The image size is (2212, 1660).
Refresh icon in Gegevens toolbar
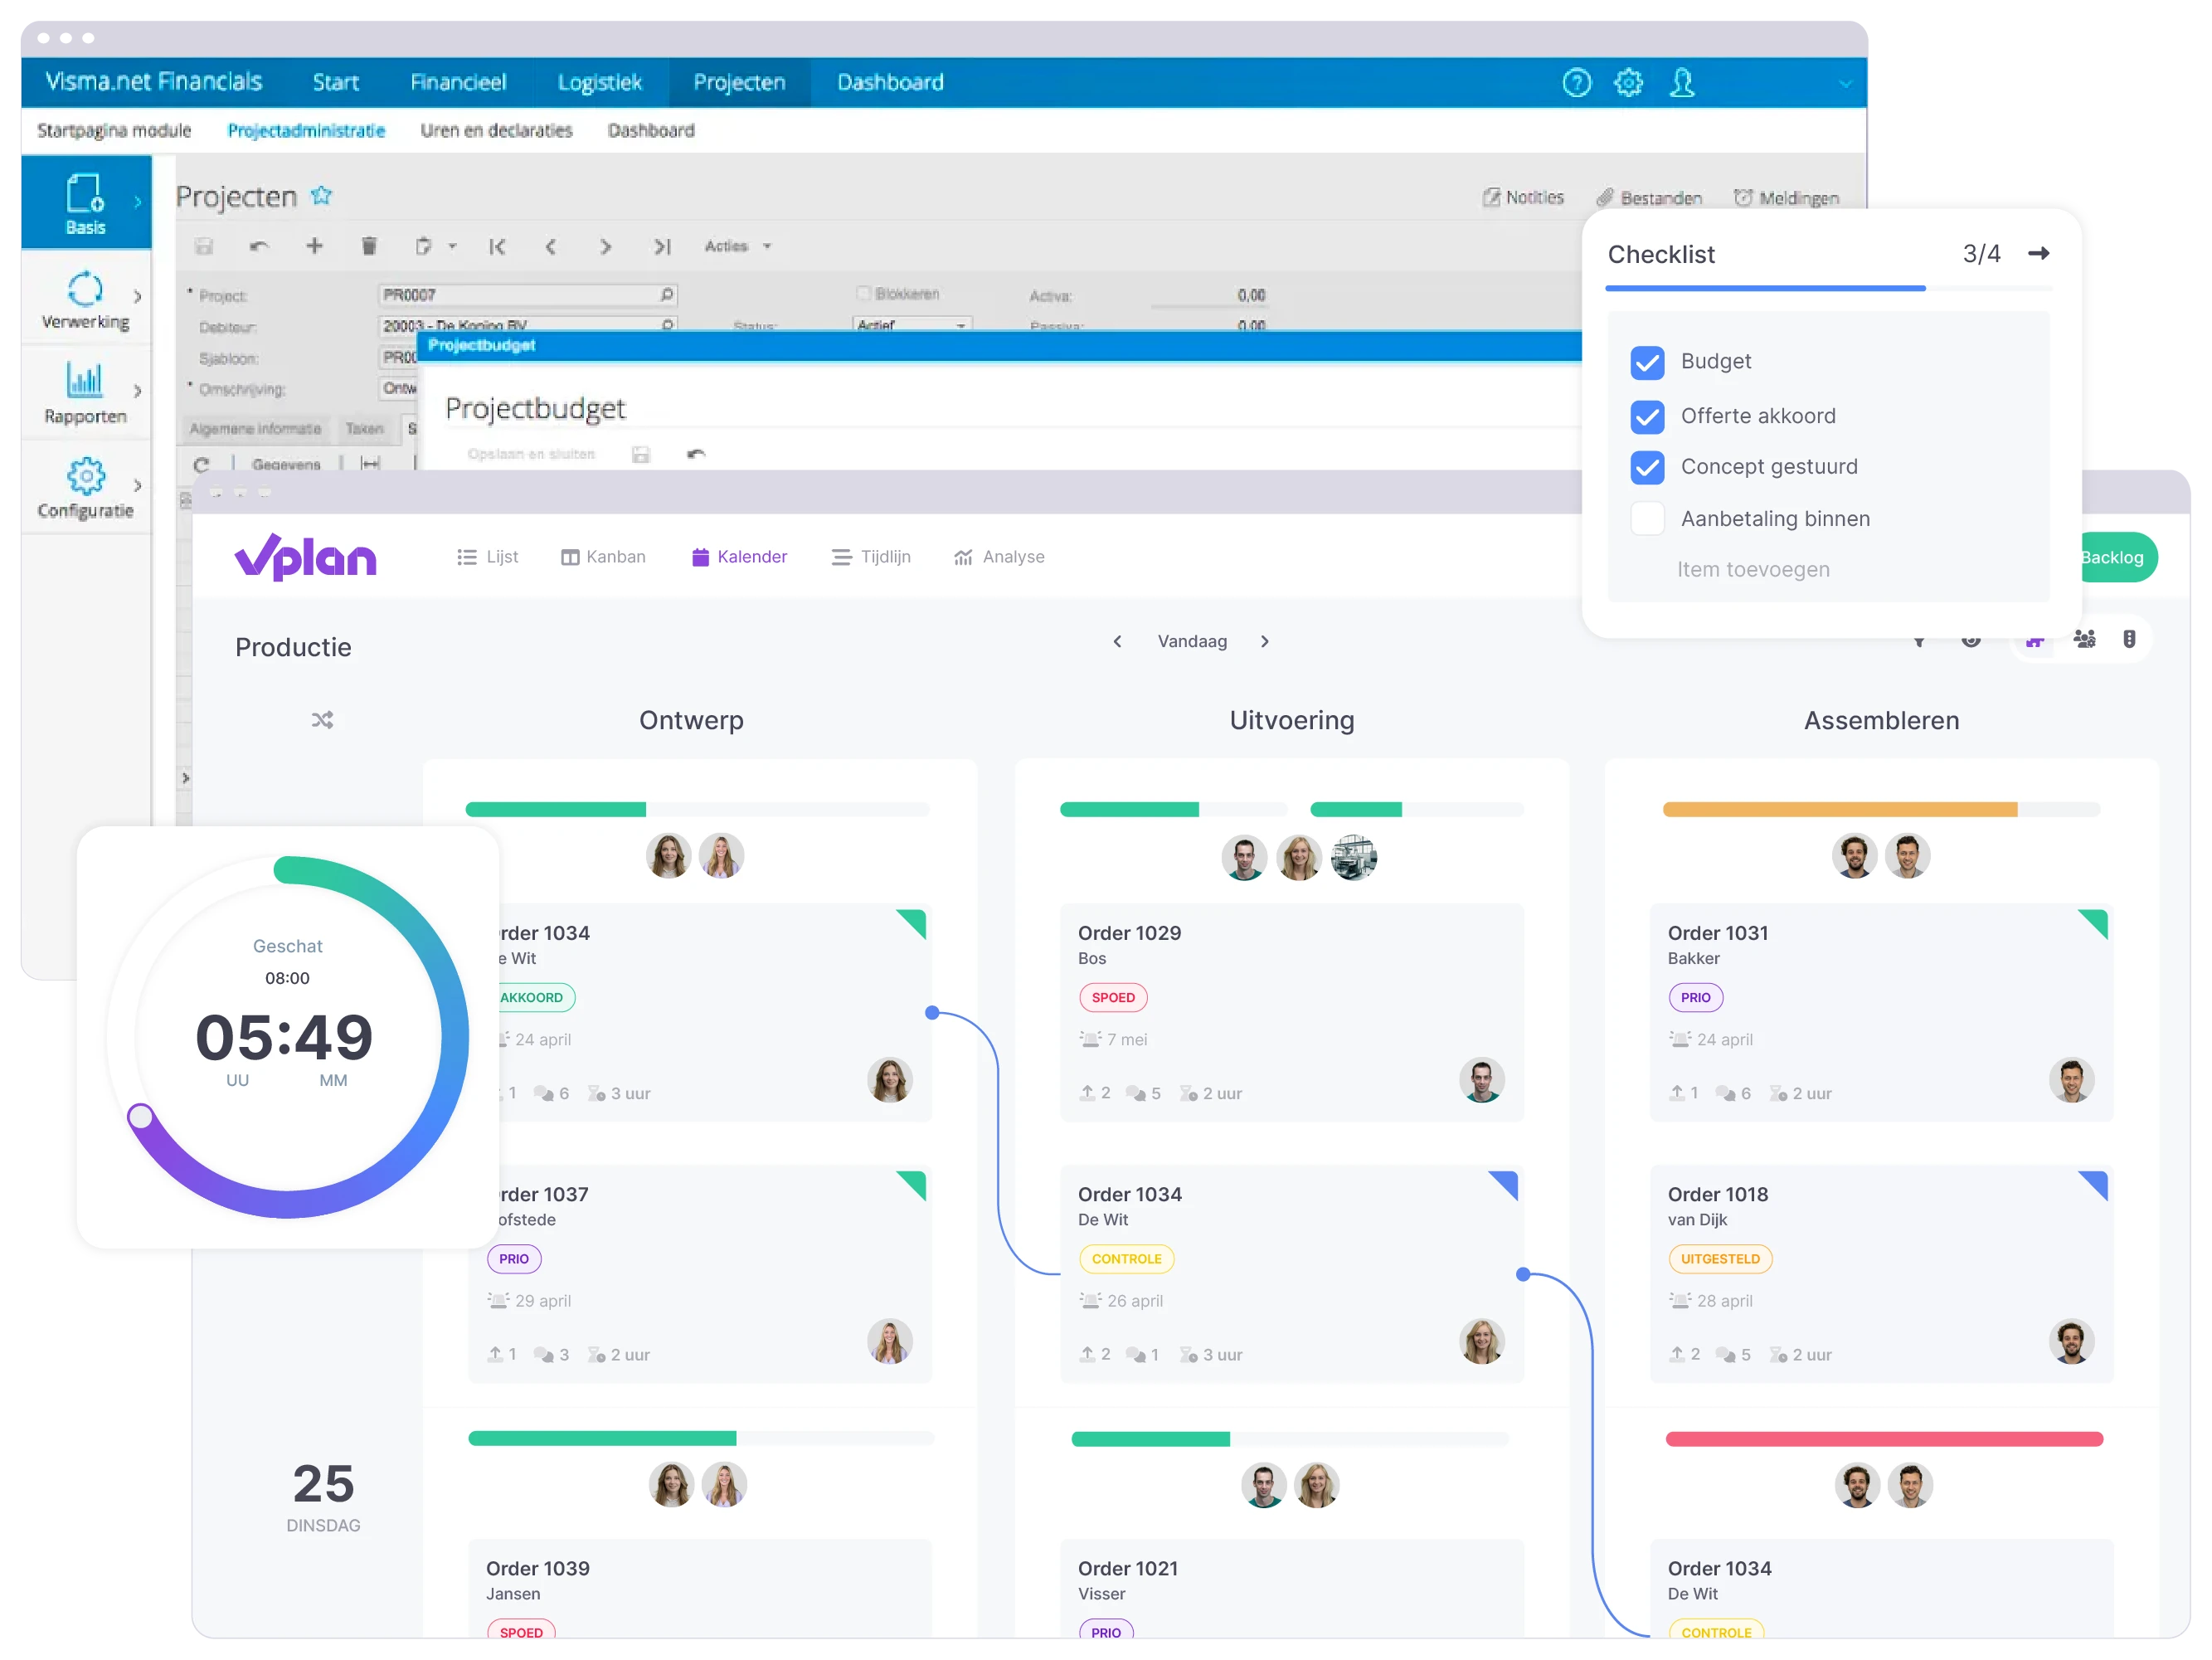(201, 465)
